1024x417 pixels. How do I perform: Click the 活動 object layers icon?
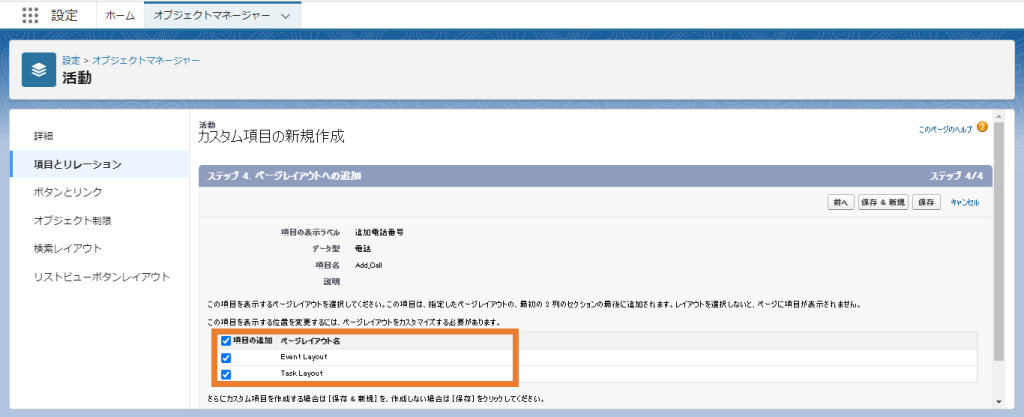[39, 70]
